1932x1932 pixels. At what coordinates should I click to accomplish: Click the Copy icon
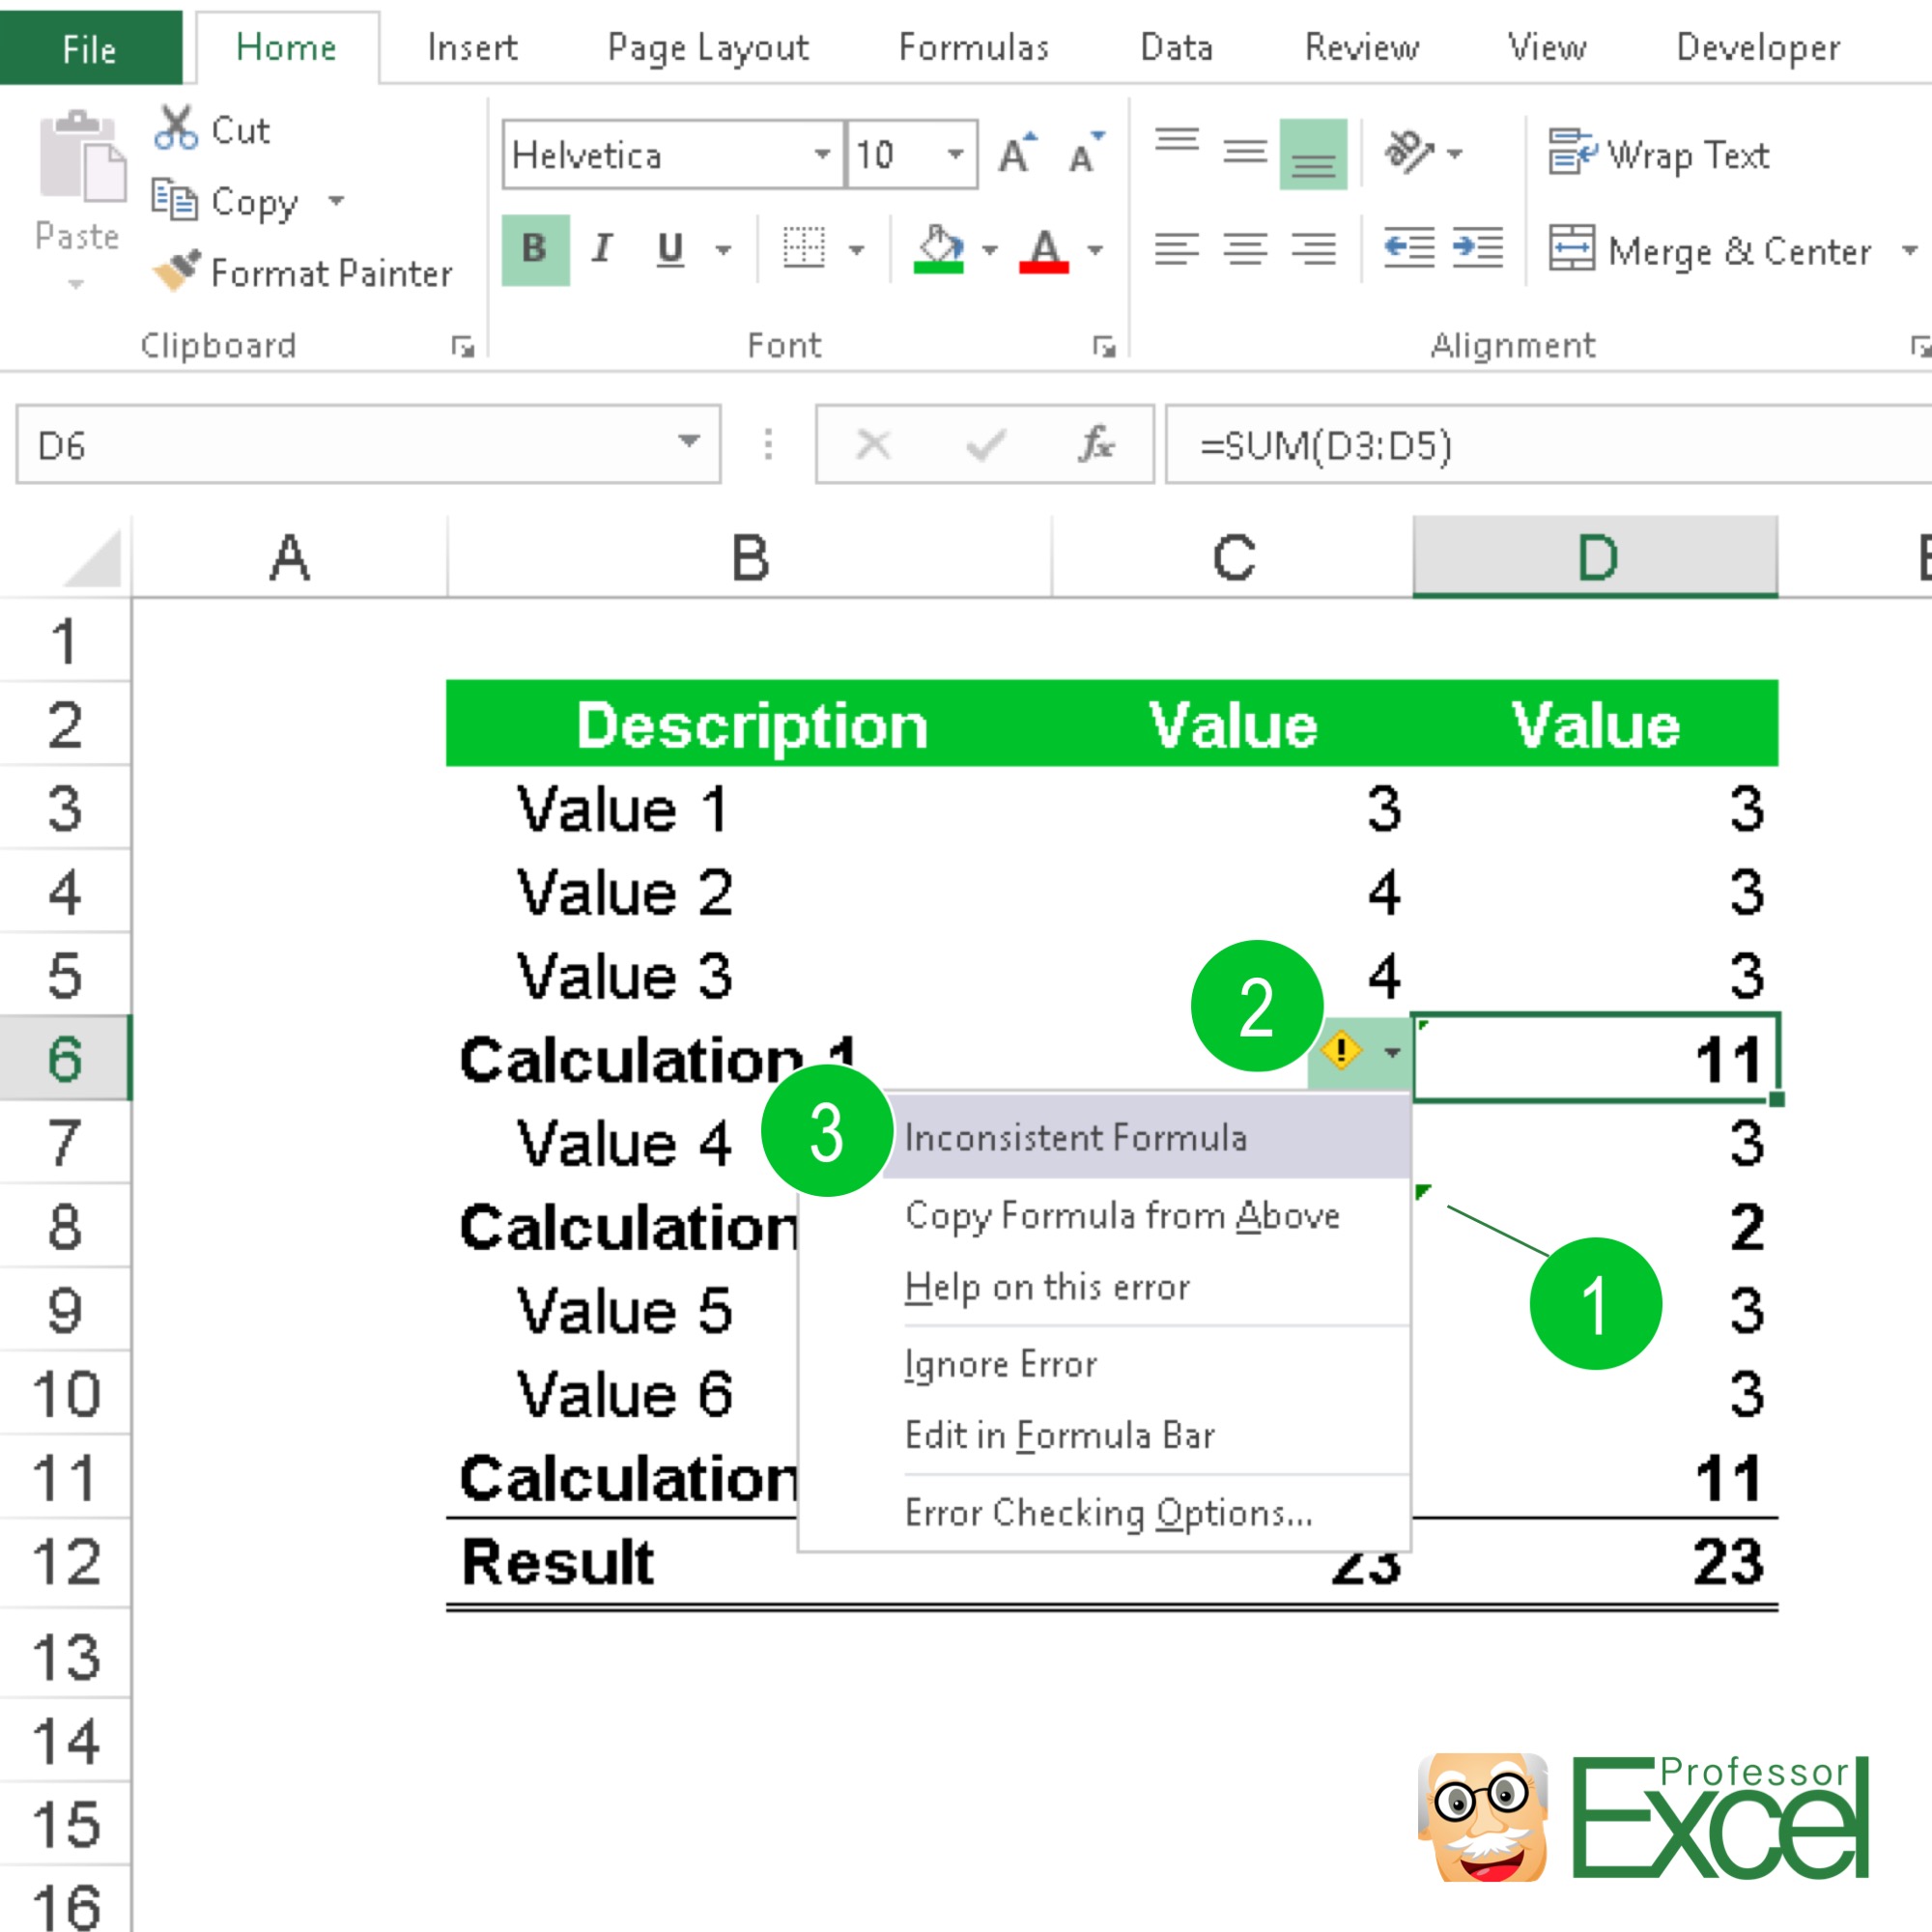pos(176,200)
